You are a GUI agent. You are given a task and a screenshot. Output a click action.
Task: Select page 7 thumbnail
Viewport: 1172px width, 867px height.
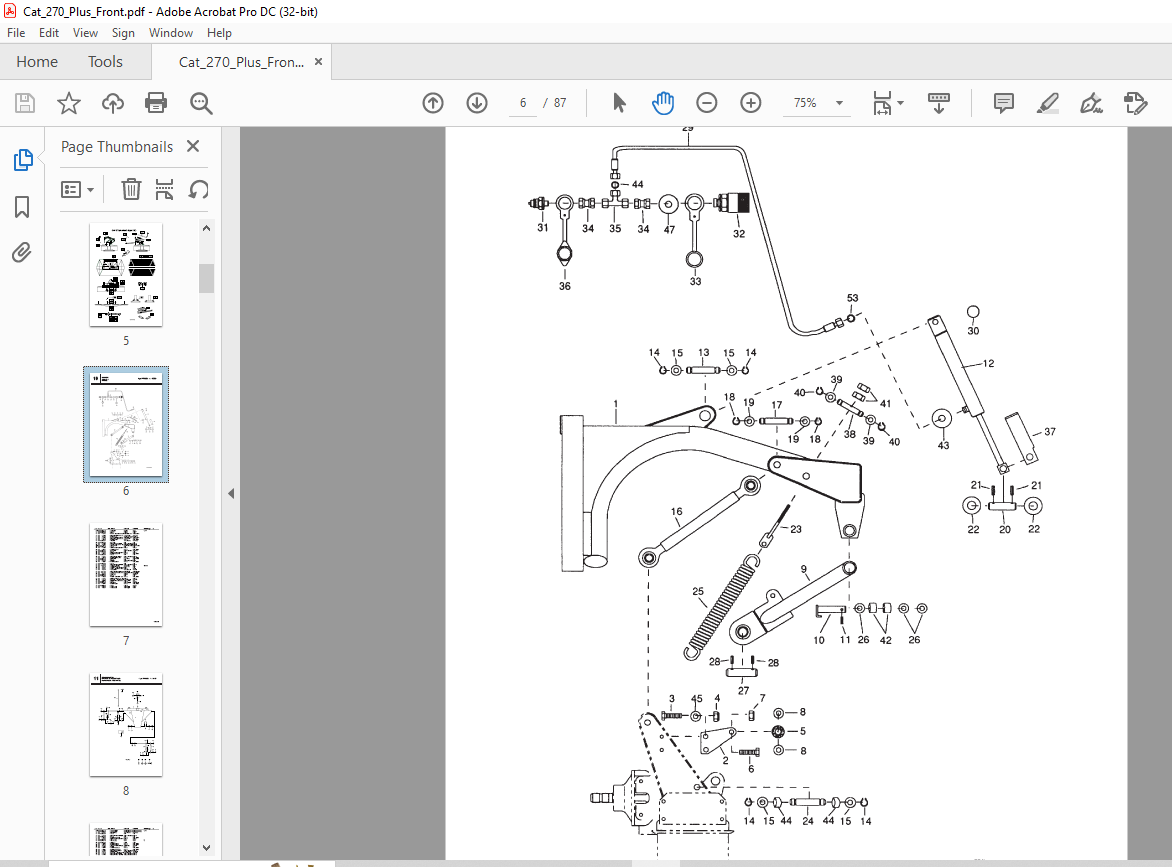[x=126, y=575]
